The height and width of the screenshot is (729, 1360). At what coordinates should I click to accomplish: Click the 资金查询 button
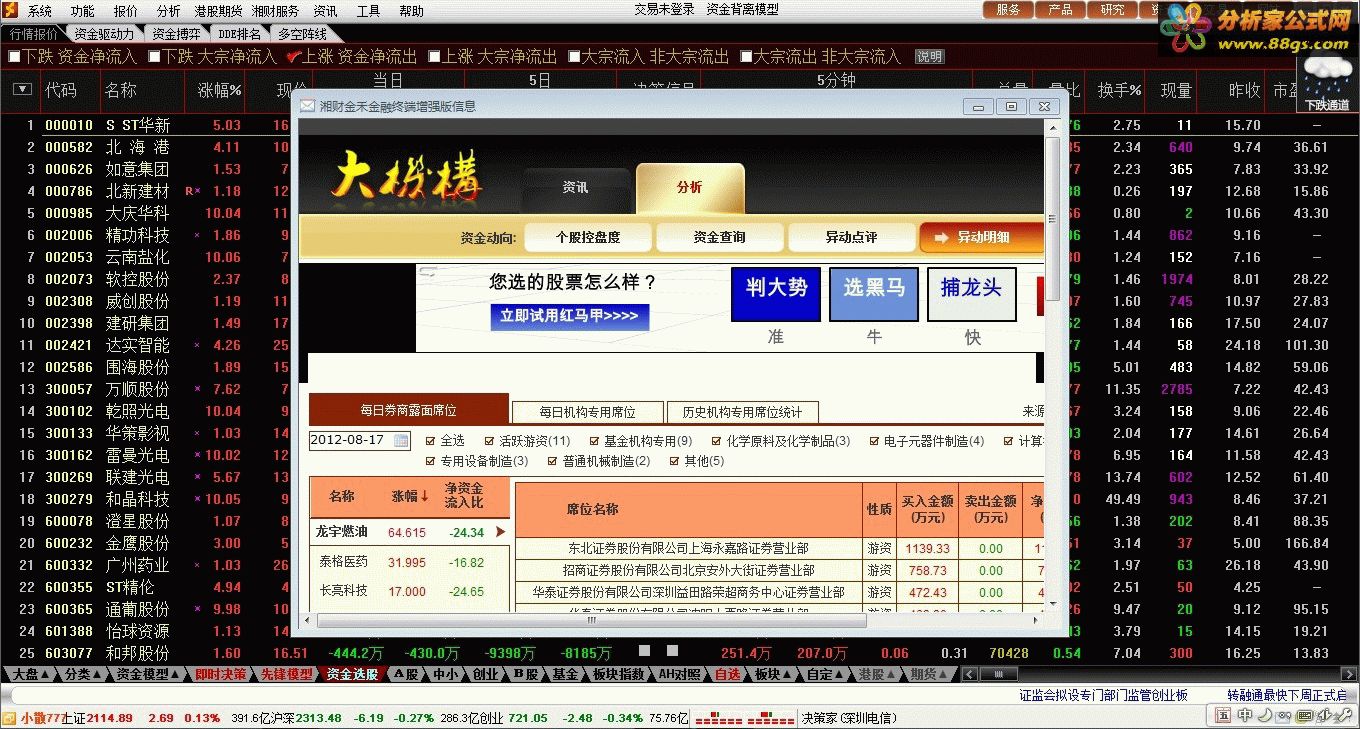(x=719, y=237)
